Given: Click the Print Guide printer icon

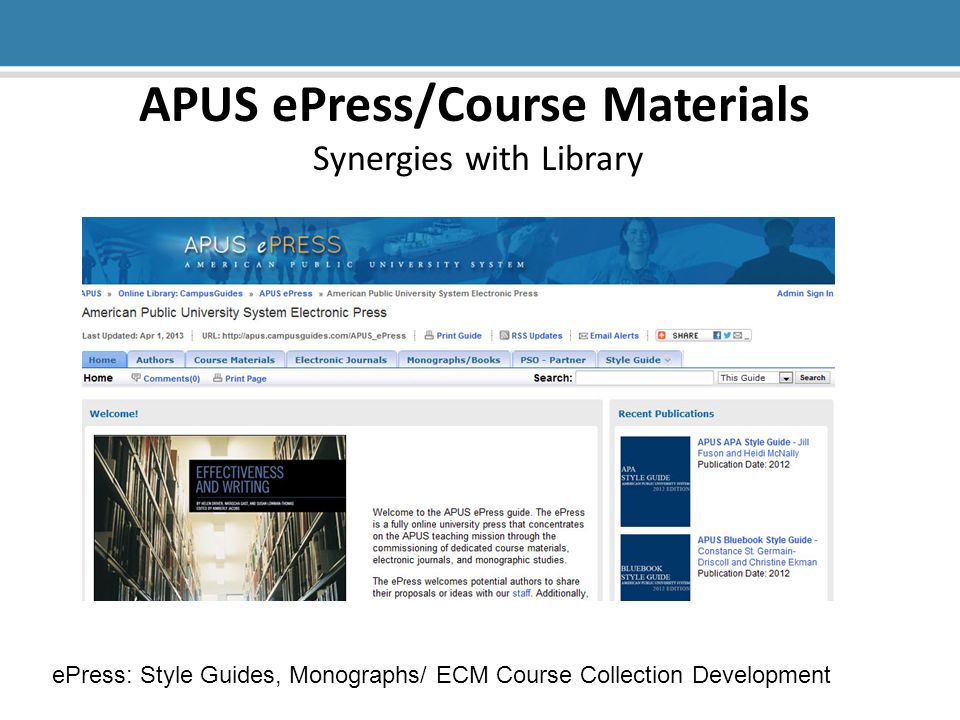Looking at the screenshot, I should tap(429, 336).
